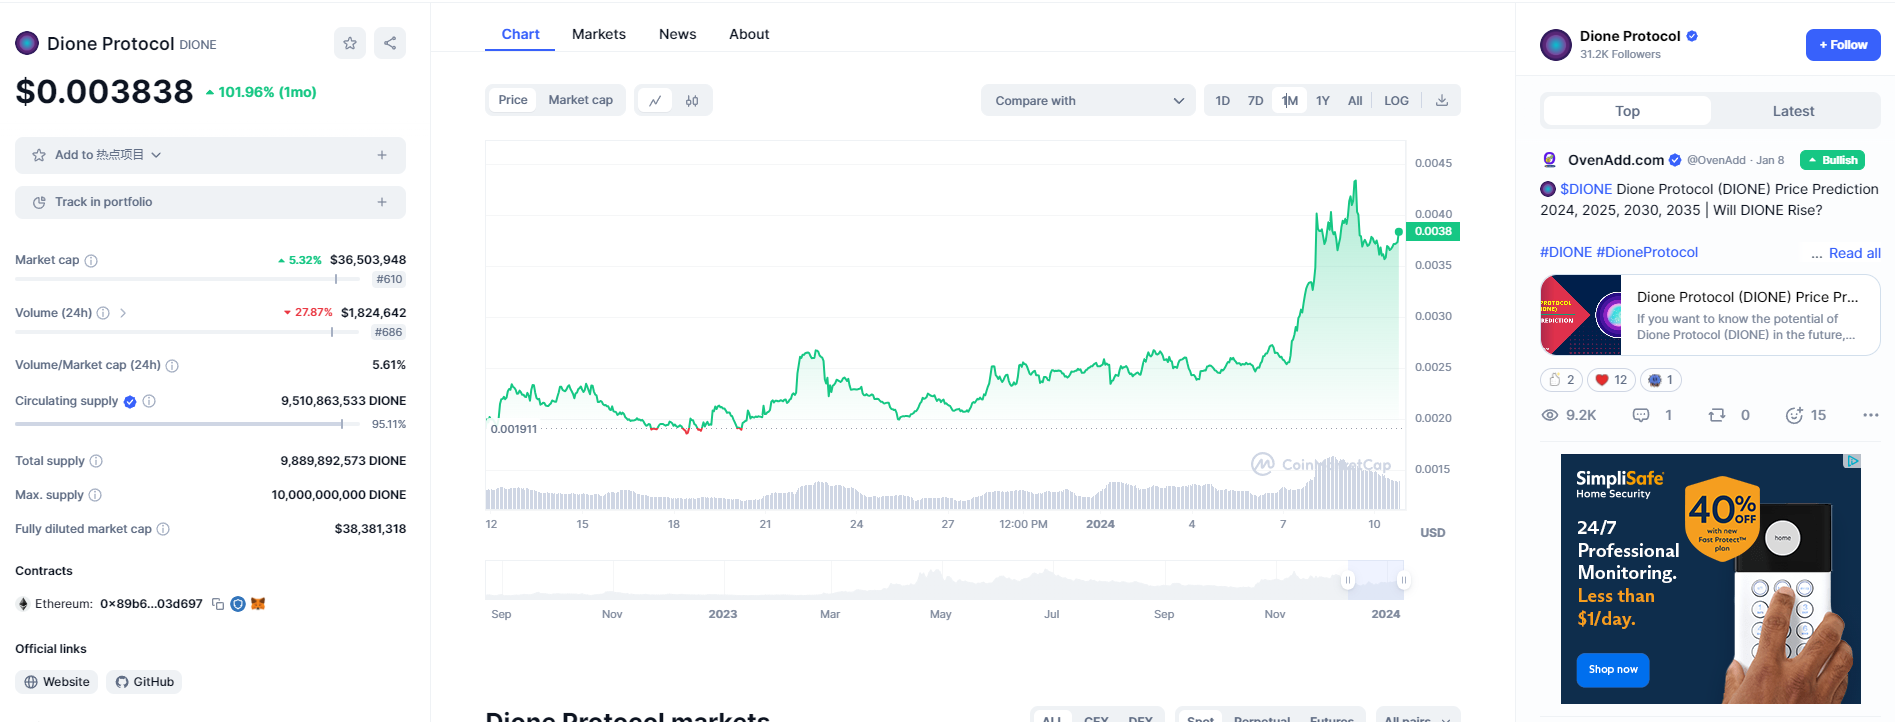Switch to News tab

click(x=677, y=34)
